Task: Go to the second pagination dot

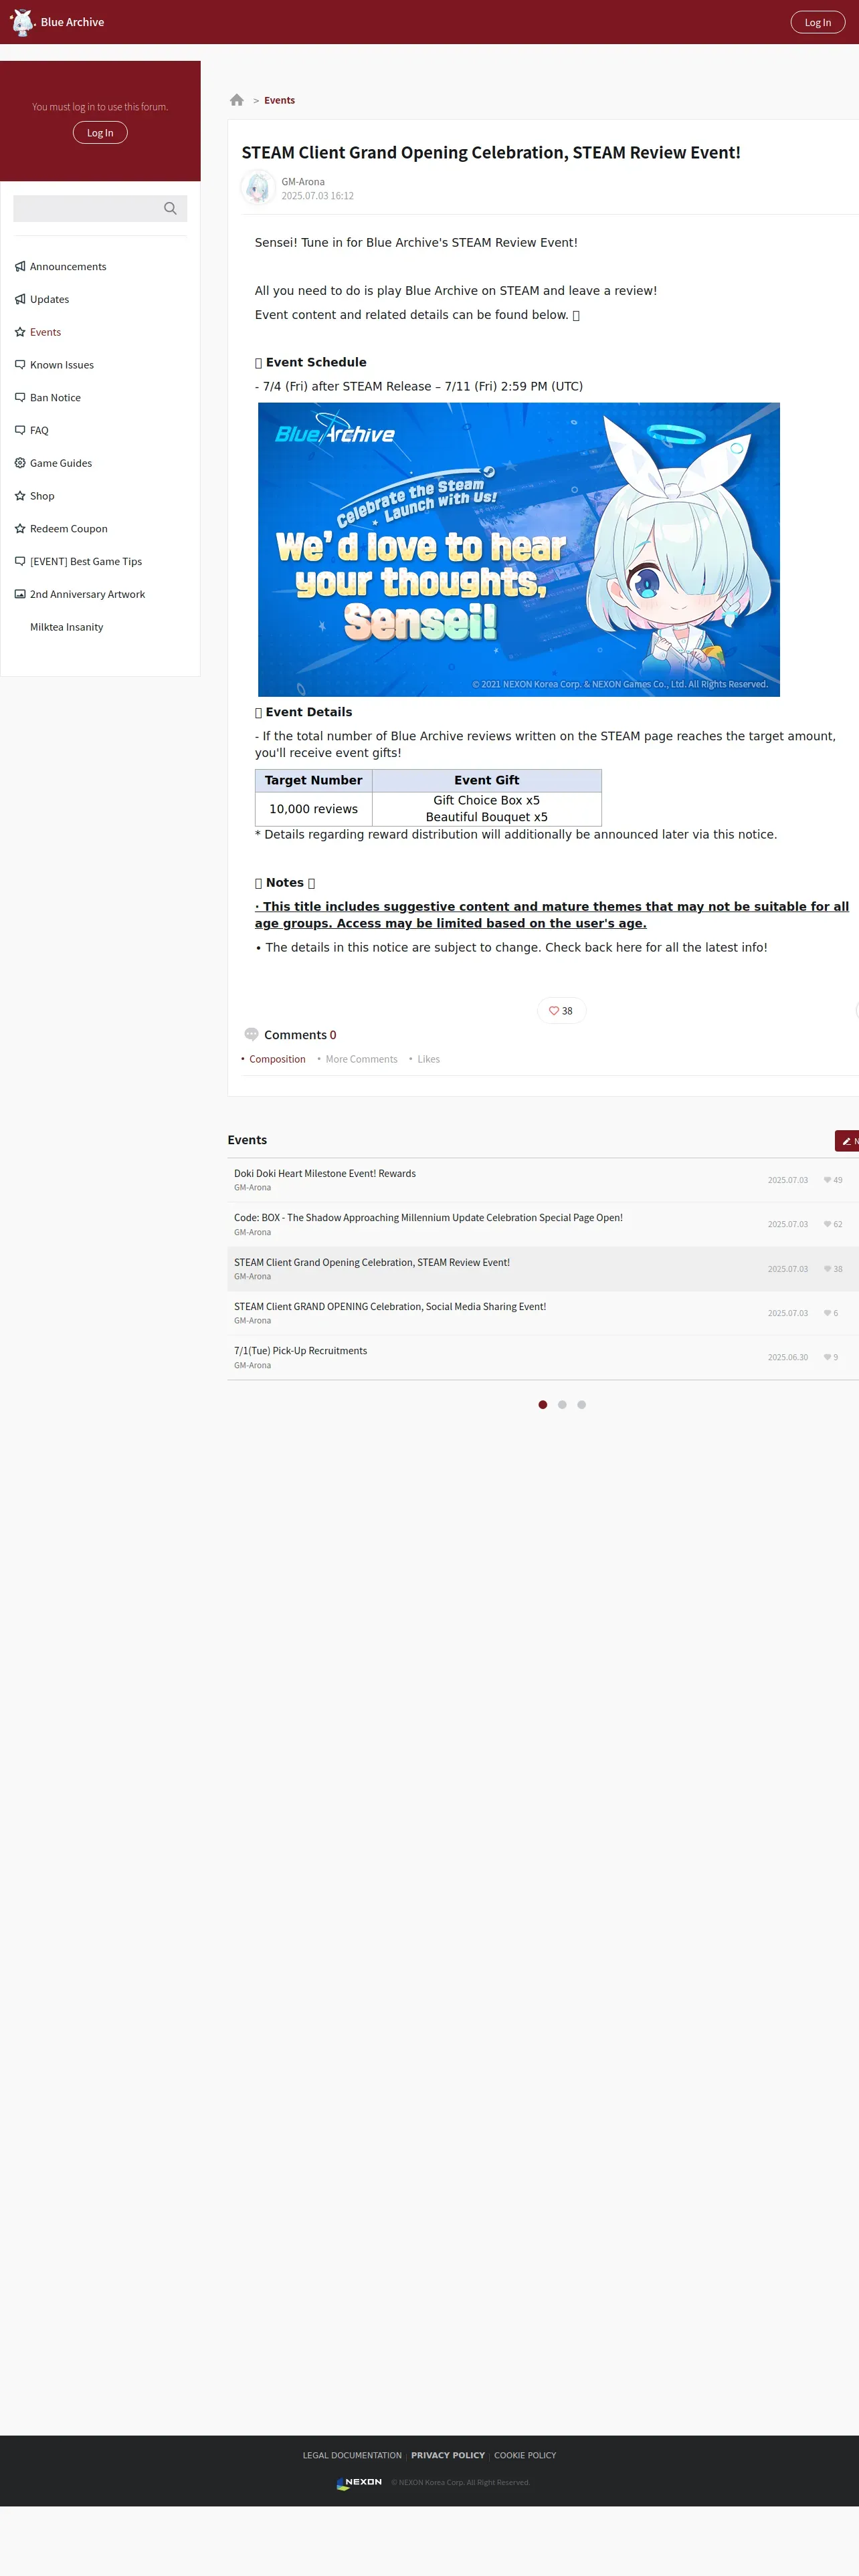Action: [x=562, y=1405]
